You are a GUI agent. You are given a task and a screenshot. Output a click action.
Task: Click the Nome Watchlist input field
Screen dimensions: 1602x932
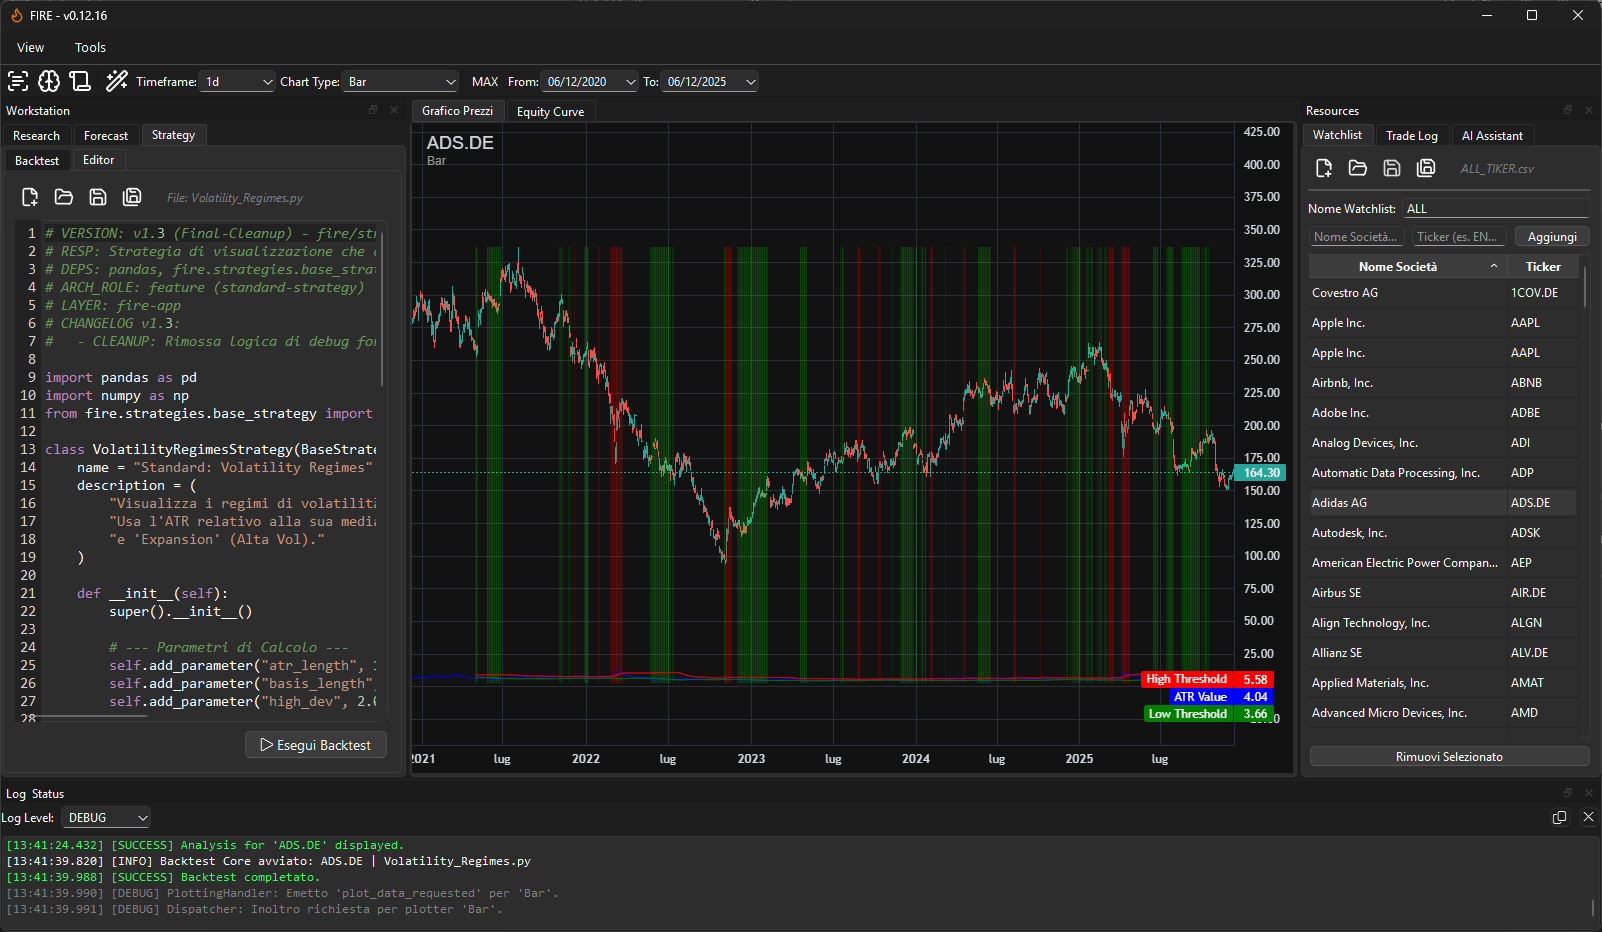click(1495, 209)
